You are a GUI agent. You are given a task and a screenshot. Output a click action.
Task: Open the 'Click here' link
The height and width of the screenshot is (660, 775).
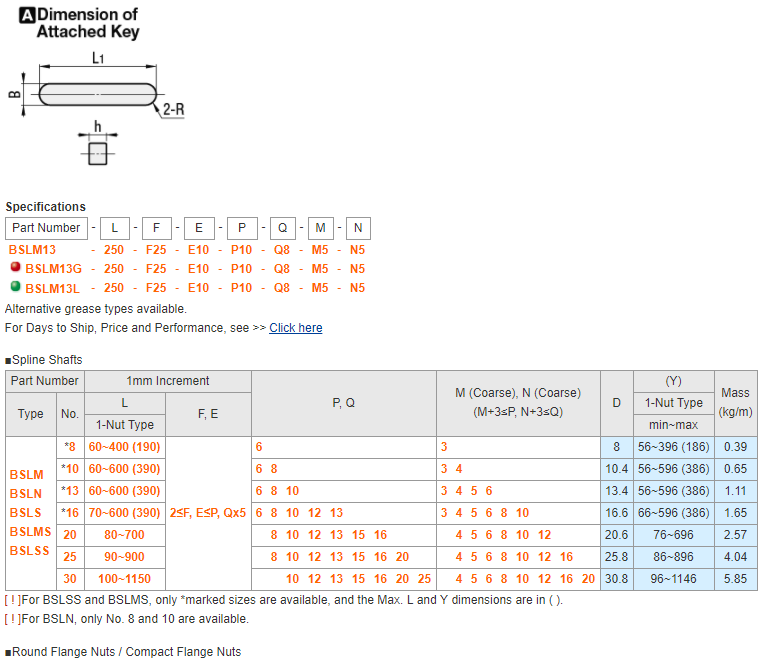coord(296,328)
